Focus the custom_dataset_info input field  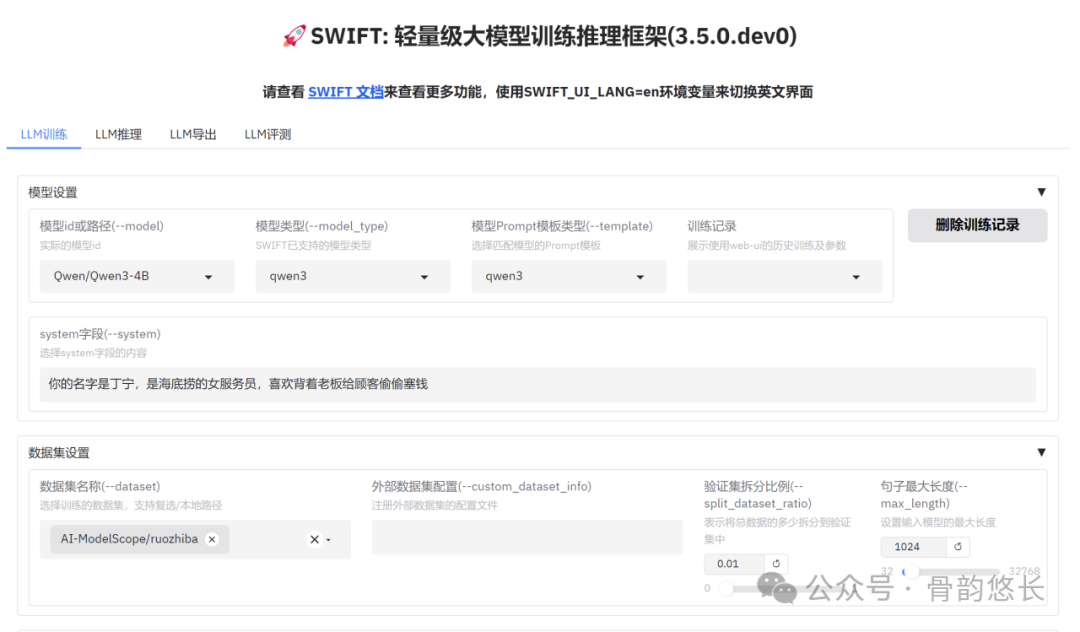pos(527,538)
